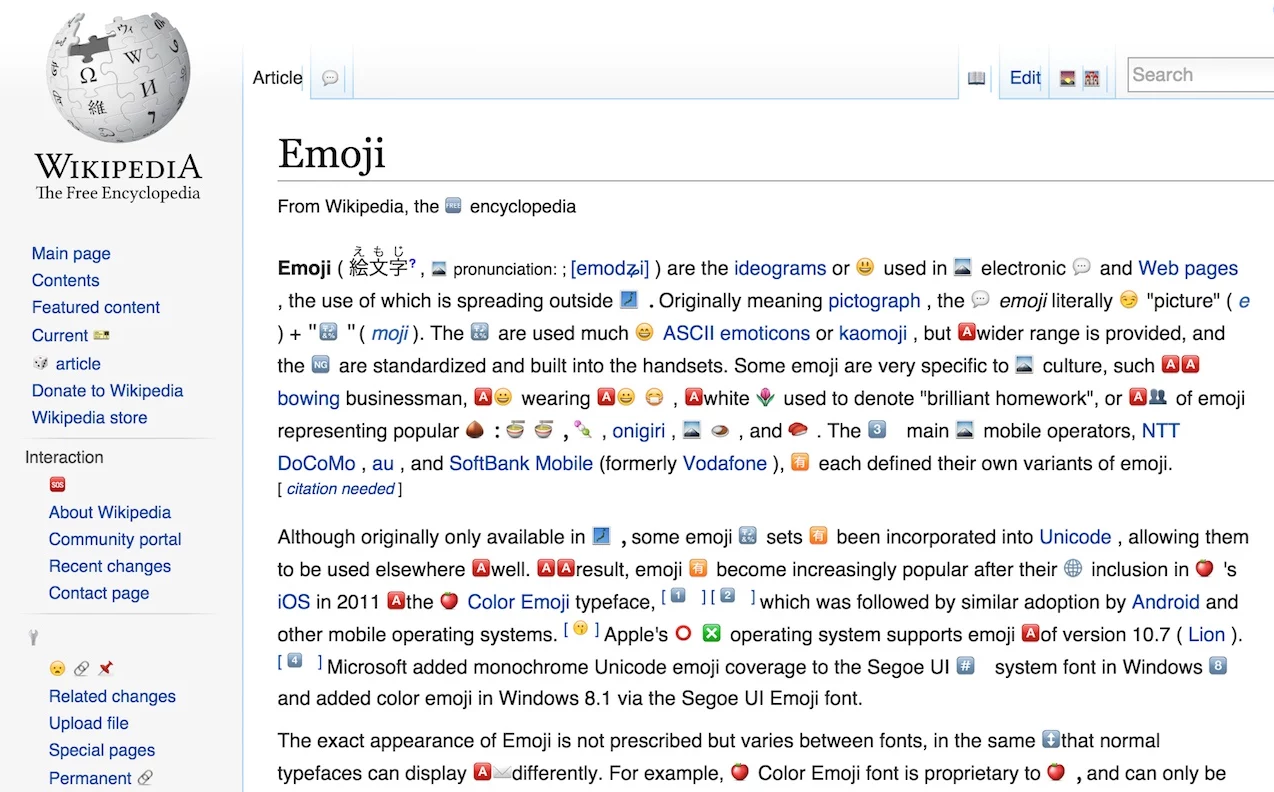Click the frowning face emoji in the sidebar tools
The width and height of the screenshot is (1274, 792).
(x=57, y=668)
